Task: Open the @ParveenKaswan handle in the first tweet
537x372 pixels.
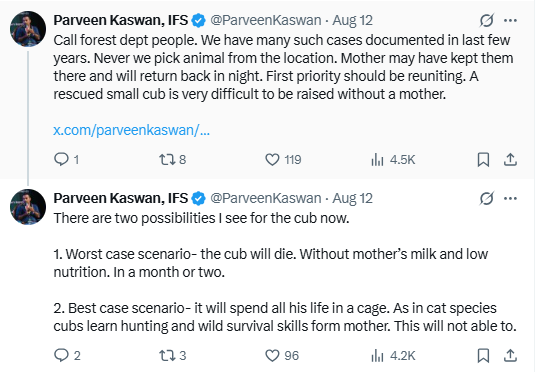Action: pos(266,20)
